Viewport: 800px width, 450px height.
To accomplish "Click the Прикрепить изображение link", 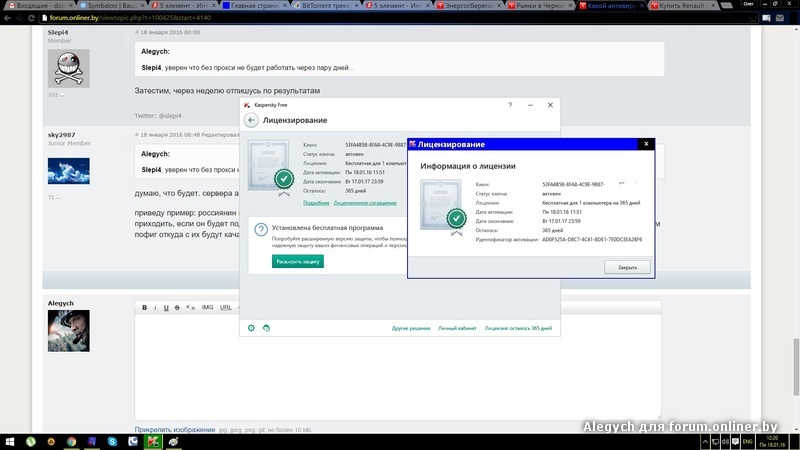I will tap(174, 429).
